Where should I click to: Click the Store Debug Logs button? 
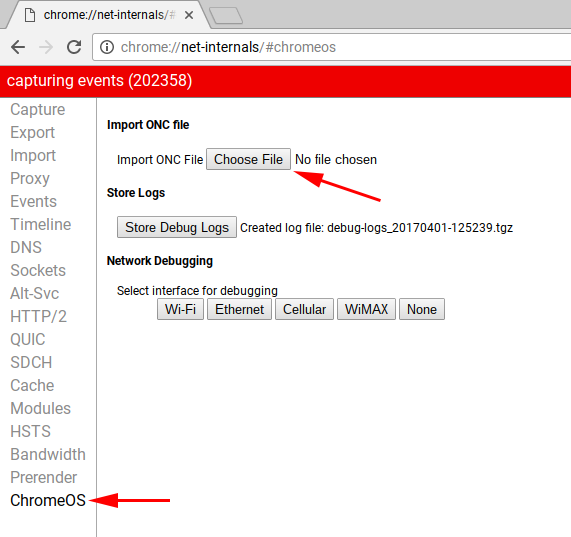pos(177,227)
